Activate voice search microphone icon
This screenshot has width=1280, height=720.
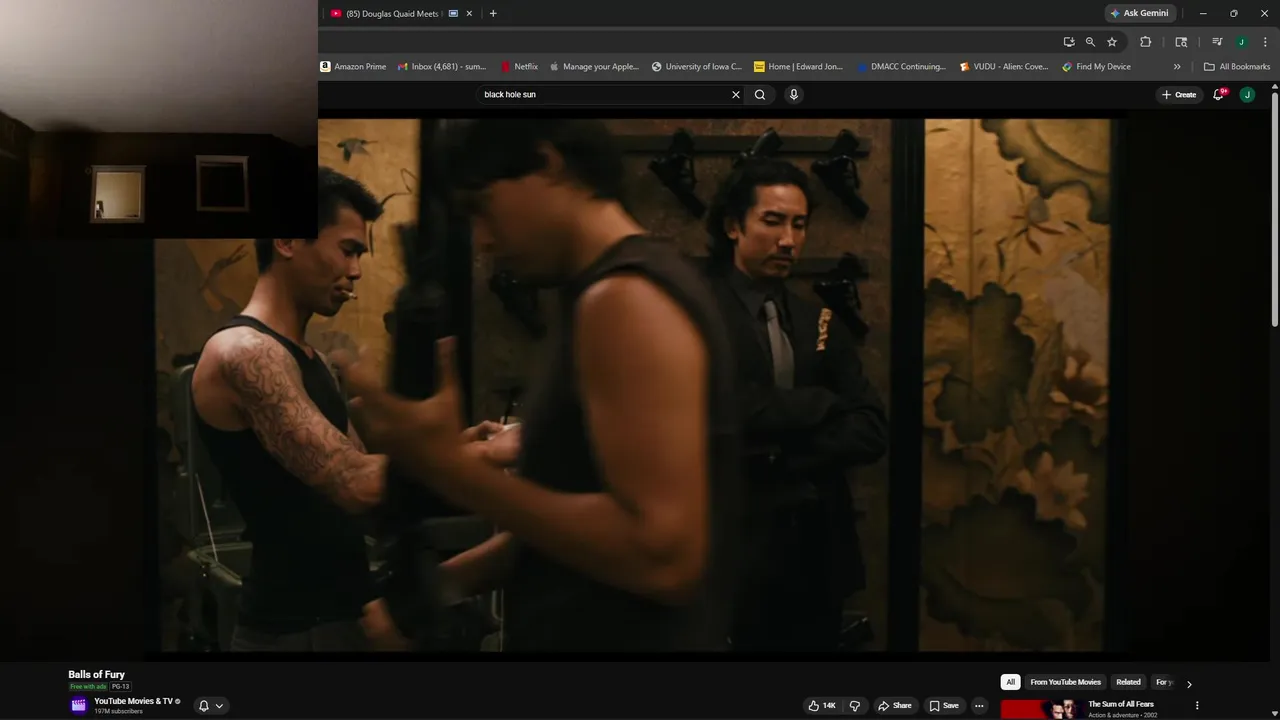click(794, 95)
